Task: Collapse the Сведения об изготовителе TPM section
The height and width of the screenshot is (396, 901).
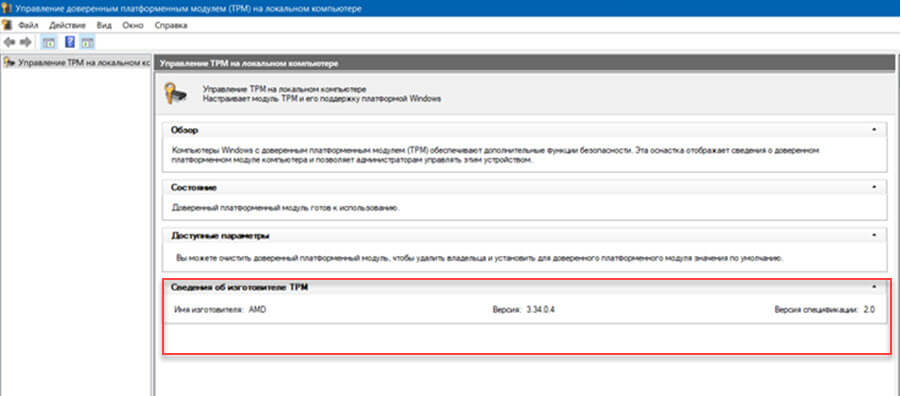Action: click(874, 286)
